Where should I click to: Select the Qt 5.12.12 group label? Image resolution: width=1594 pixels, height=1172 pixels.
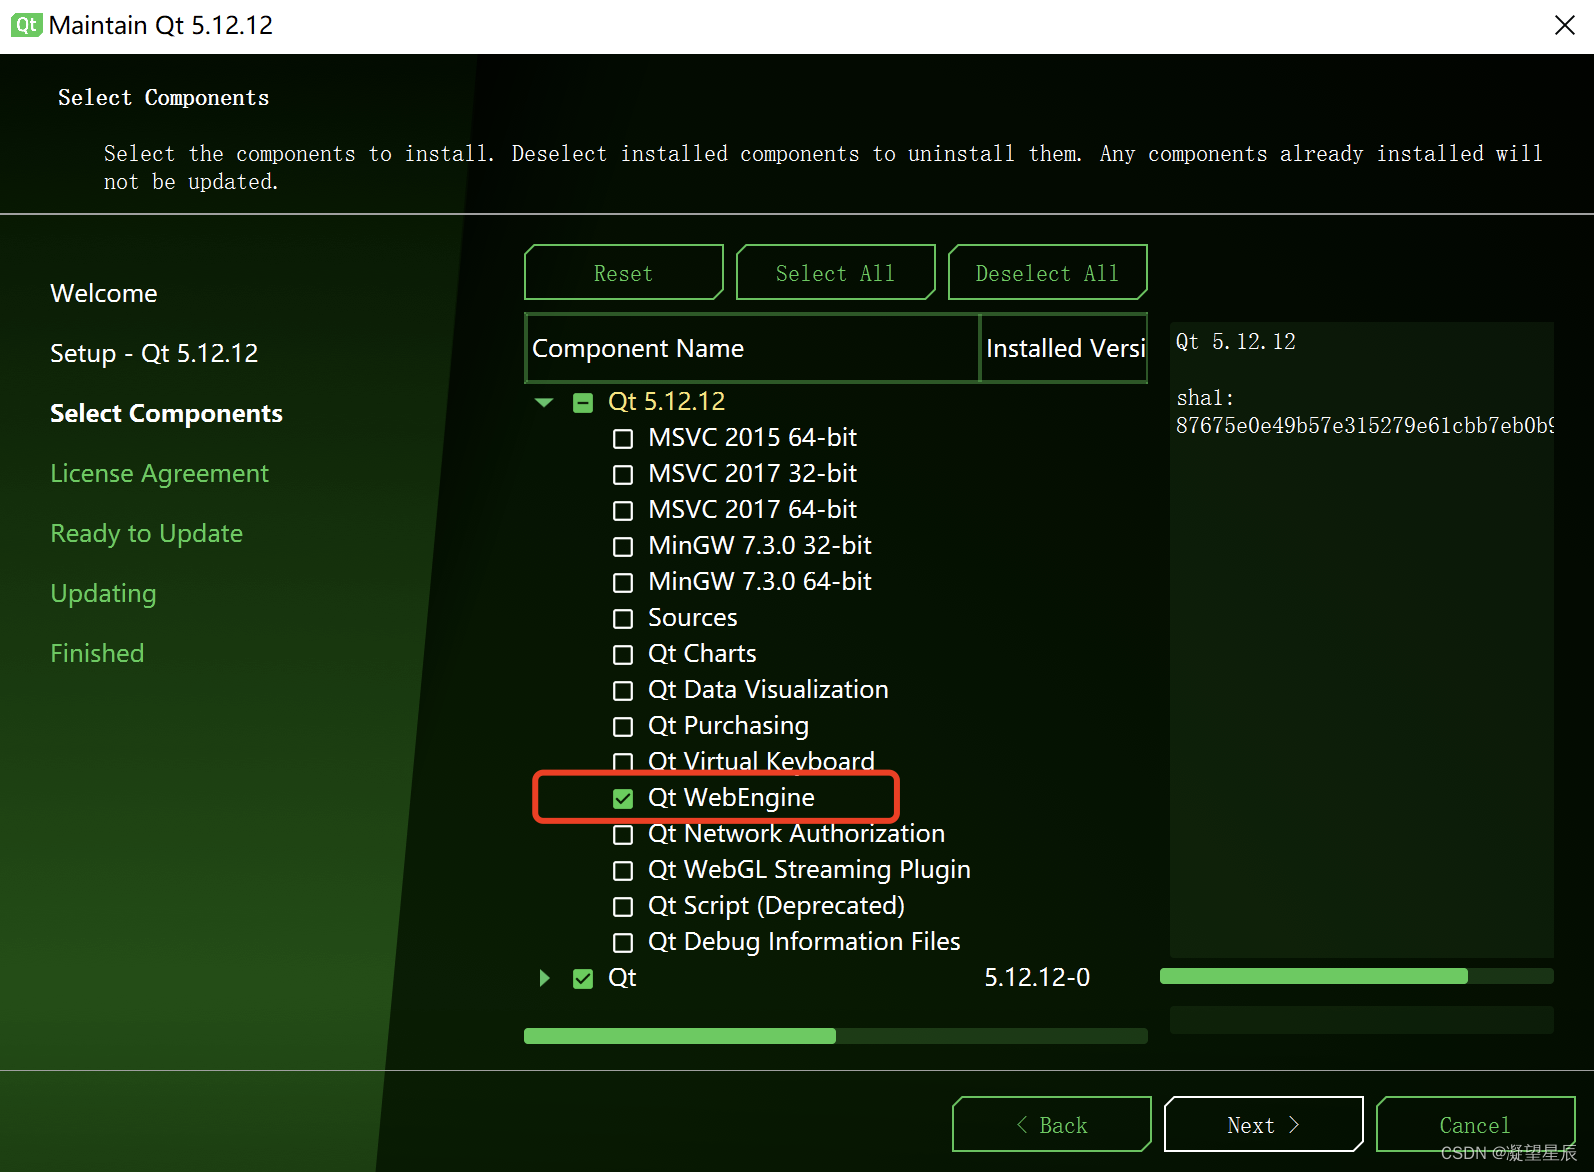click(x=666, y=401)
